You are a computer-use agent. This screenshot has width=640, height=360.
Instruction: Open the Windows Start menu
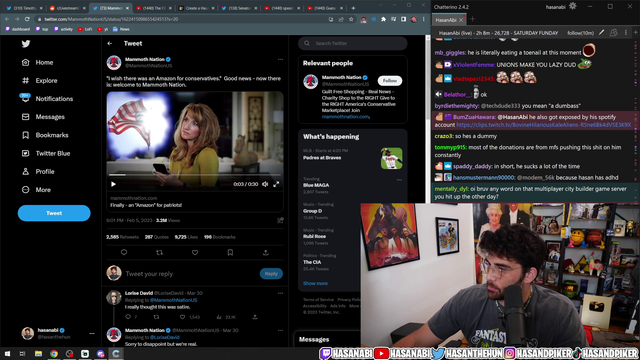point(7,353)
